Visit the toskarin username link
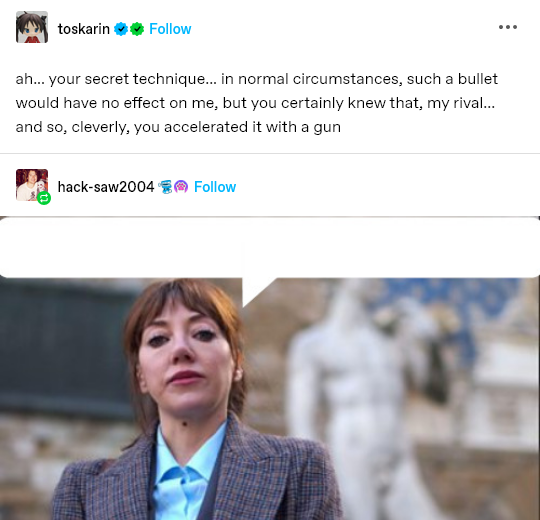Viewport: 540px width, 520px height. coord(84,29)
